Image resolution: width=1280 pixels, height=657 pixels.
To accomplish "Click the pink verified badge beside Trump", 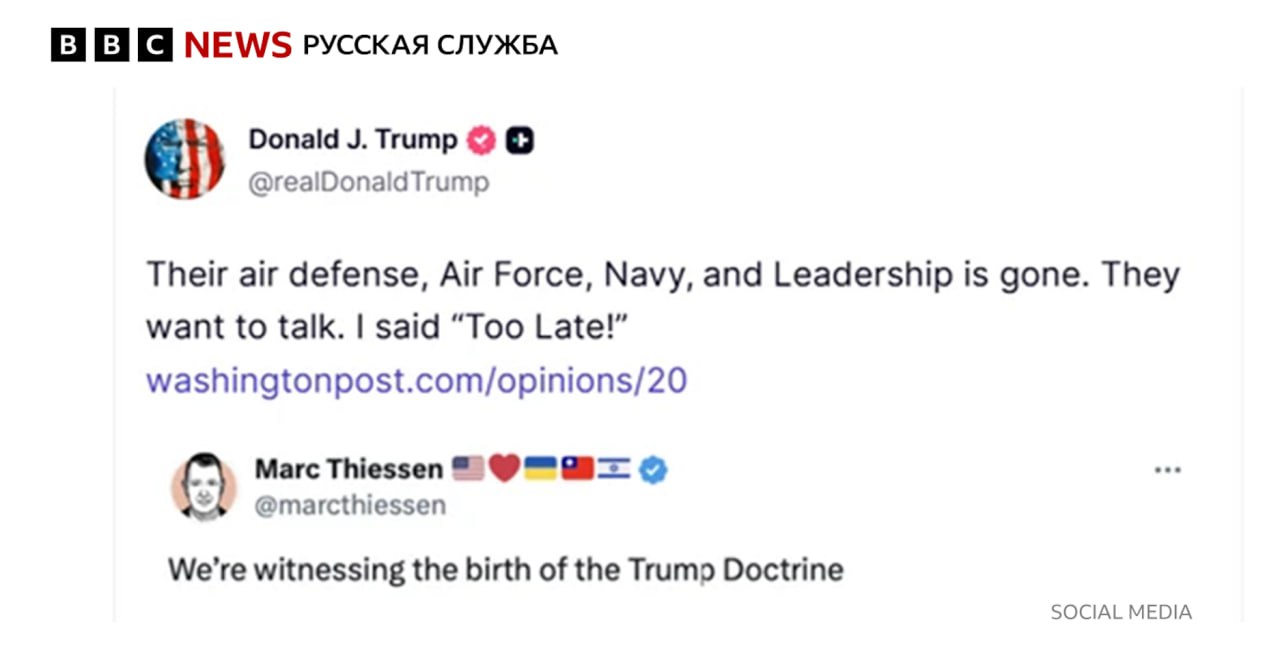I will [x=482, y=141].
